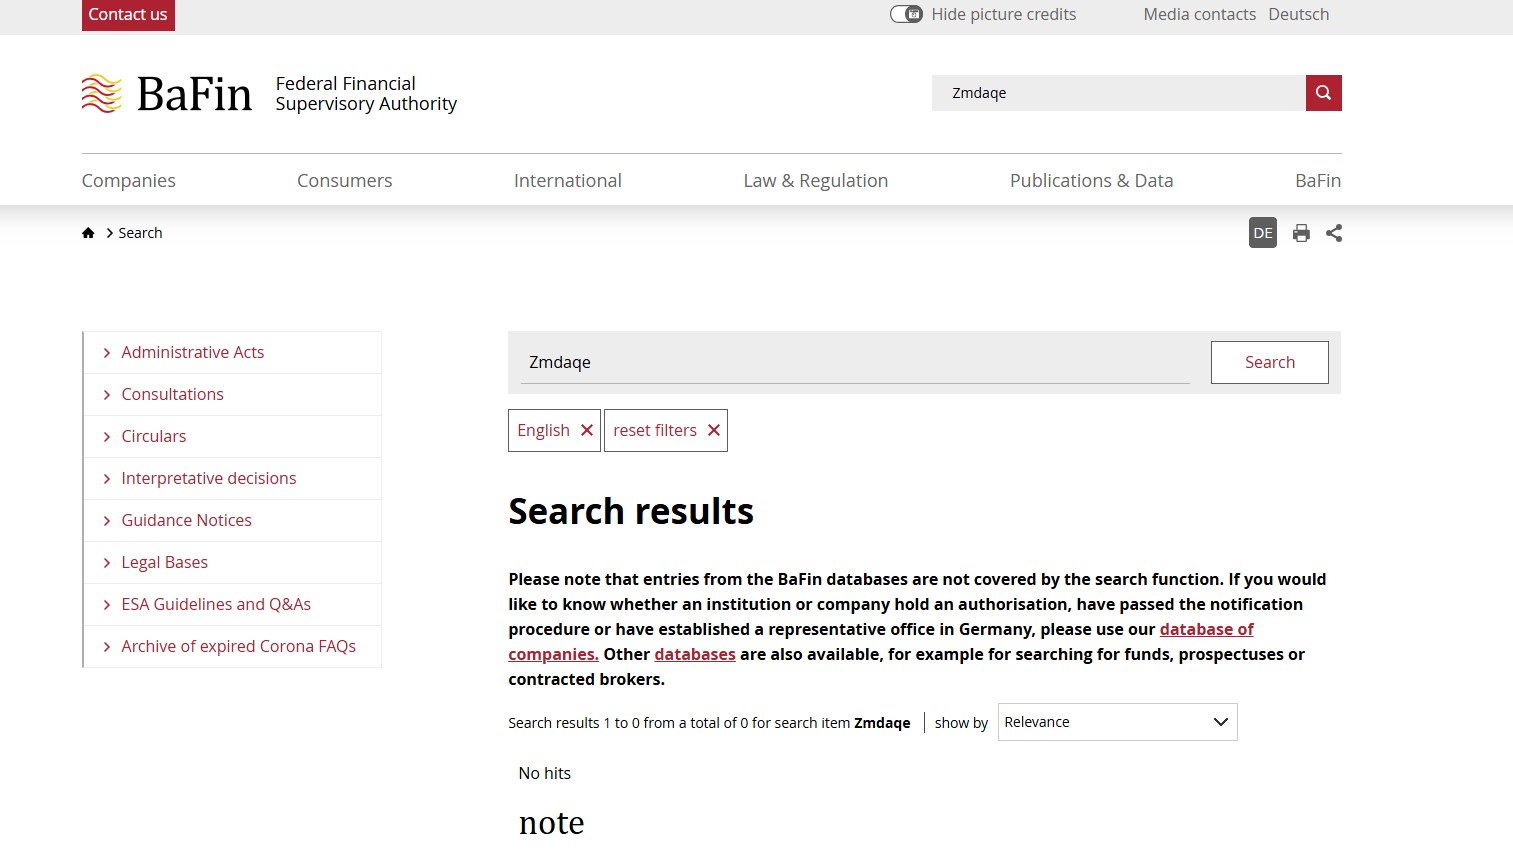The height and width of the screenshot is (859, 1513).
Task: Follow the databases link
Action: pyautogui.click(x=695, y=654)
